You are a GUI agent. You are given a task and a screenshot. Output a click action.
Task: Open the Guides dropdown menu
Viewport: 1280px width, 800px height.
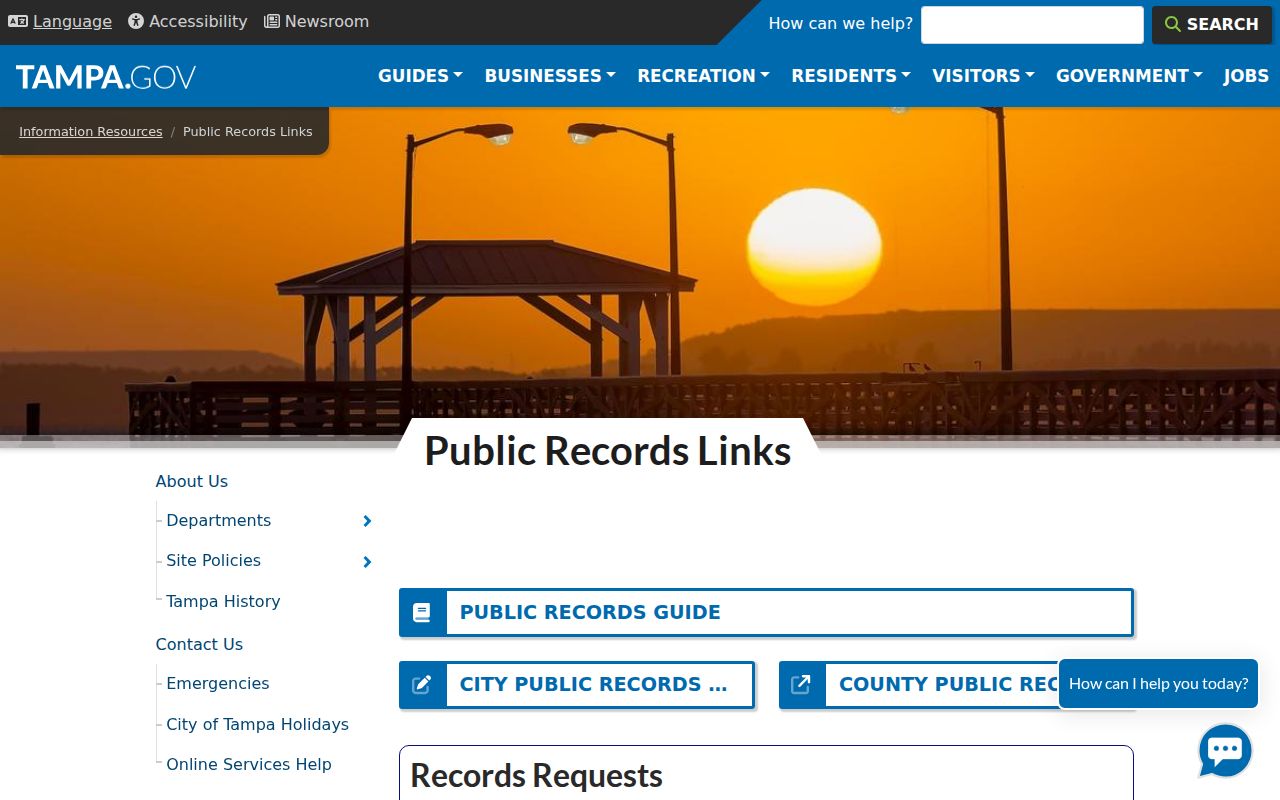420,75
